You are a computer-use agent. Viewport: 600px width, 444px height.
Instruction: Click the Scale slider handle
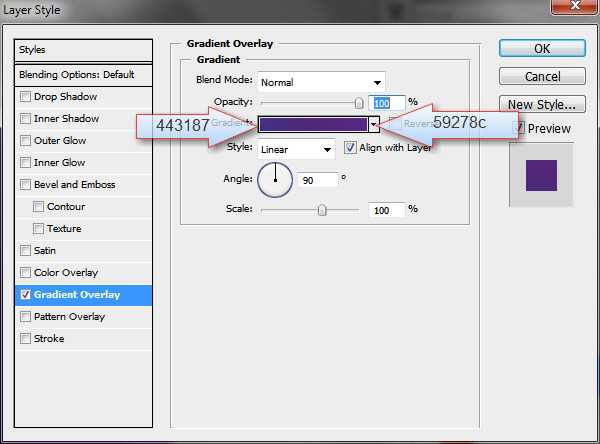(322, 210)
